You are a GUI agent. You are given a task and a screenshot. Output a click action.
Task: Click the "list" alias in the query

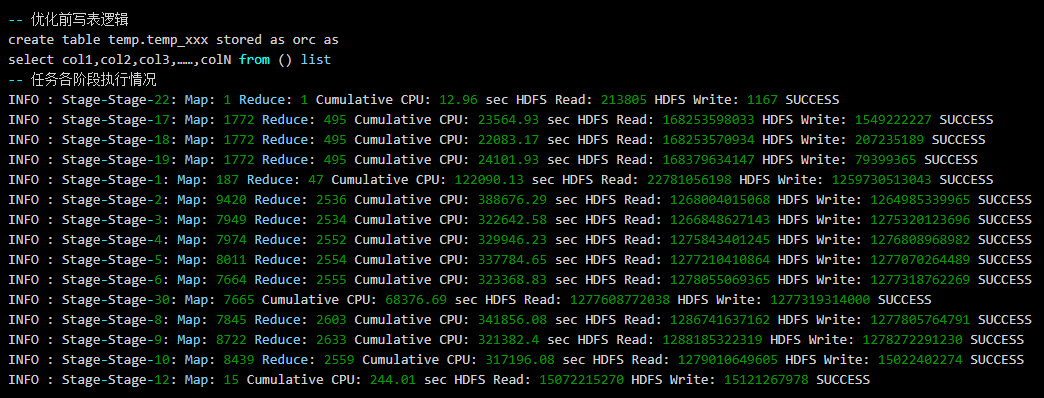tap(316, 60)
